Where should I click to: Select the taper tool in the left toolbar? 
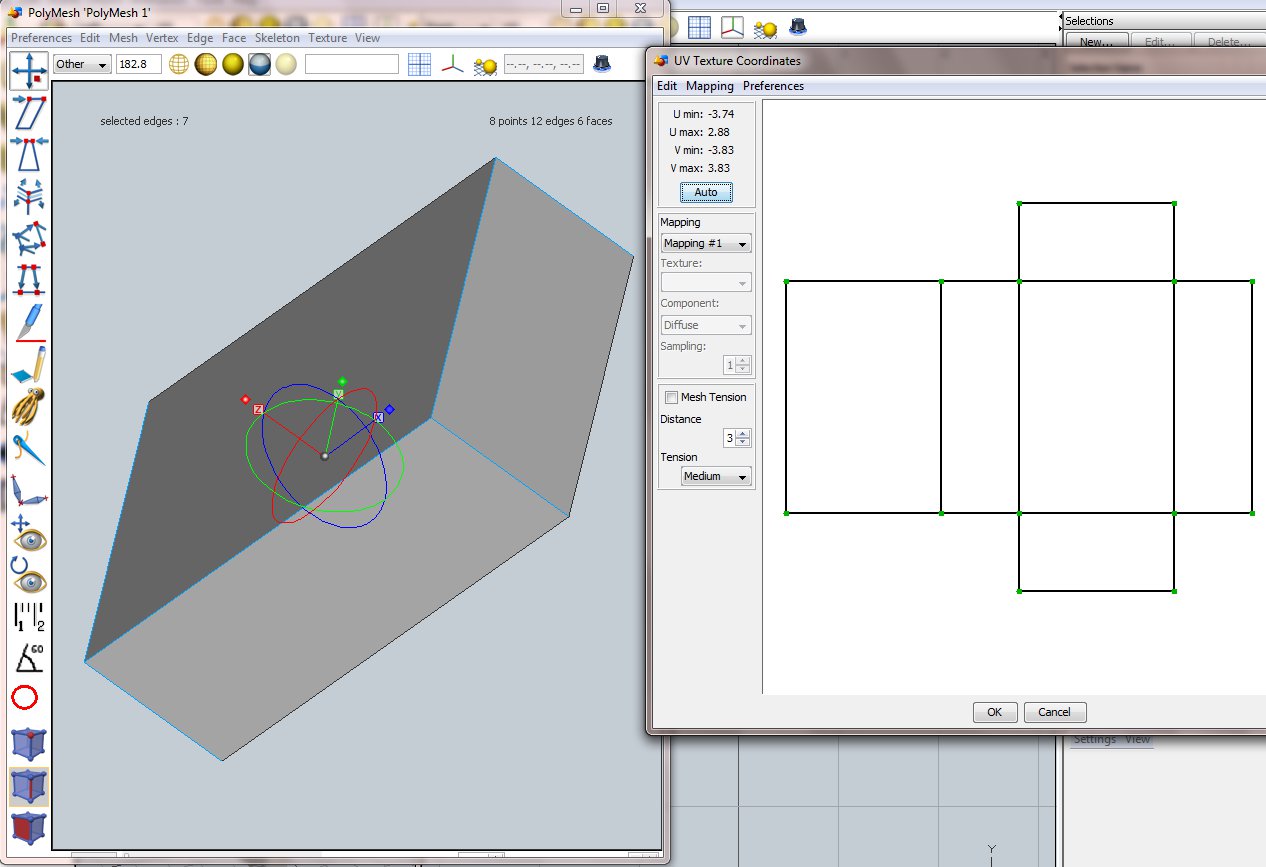coord(29,153)
